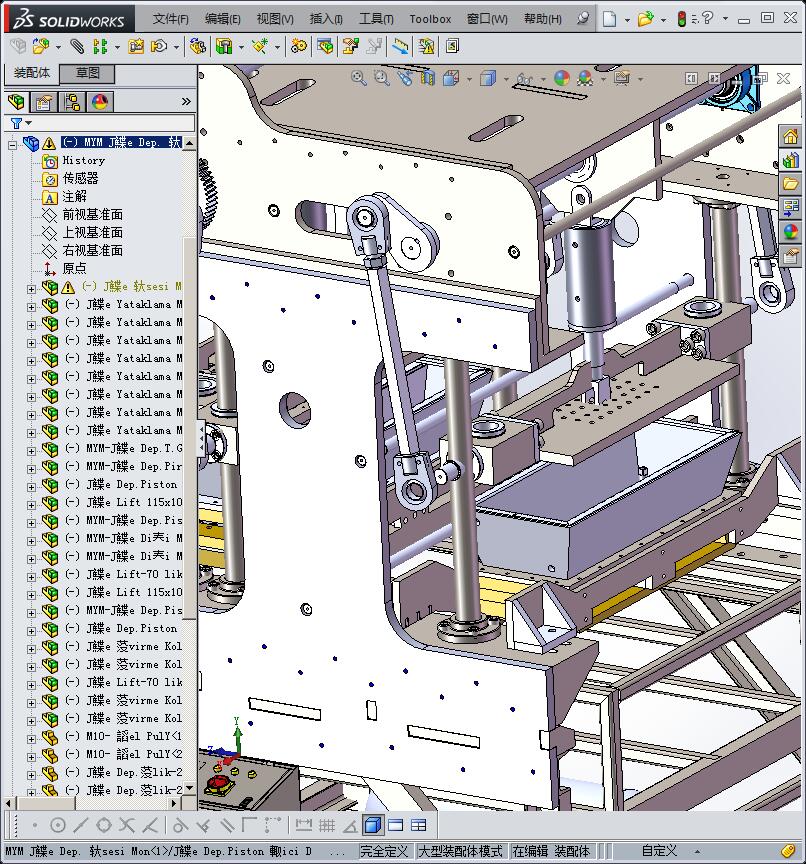The height and width of the screenshot is (864, 806).
Task: Toggle Hide/Show Items glasses icon
Action: (x=524, y=79)
